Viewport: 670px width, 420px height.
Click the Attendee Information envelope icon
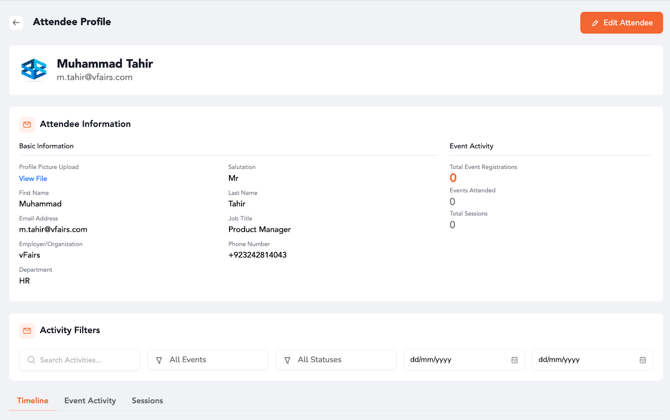point(27,125)
